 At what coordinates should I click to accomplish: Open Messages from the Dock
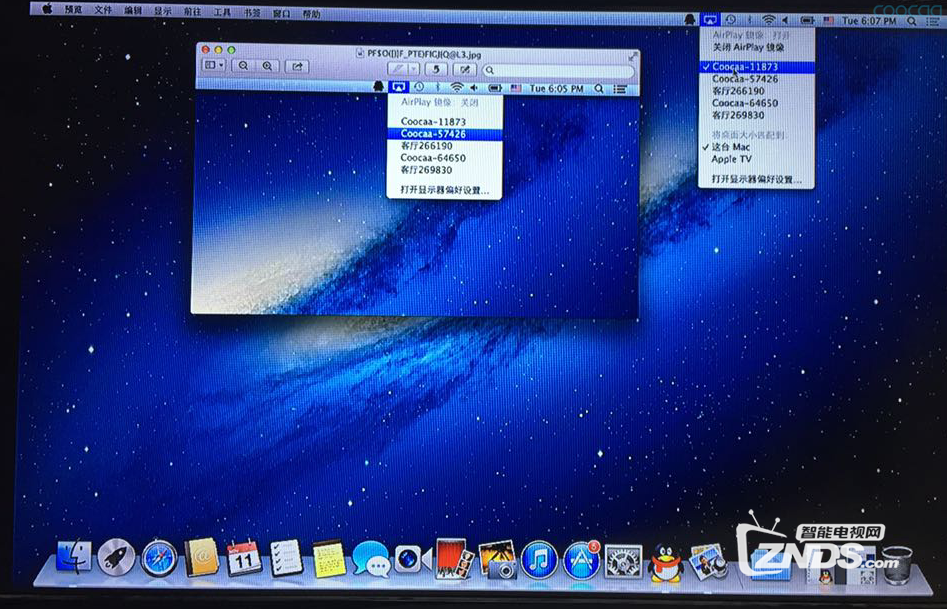[371, 559]
